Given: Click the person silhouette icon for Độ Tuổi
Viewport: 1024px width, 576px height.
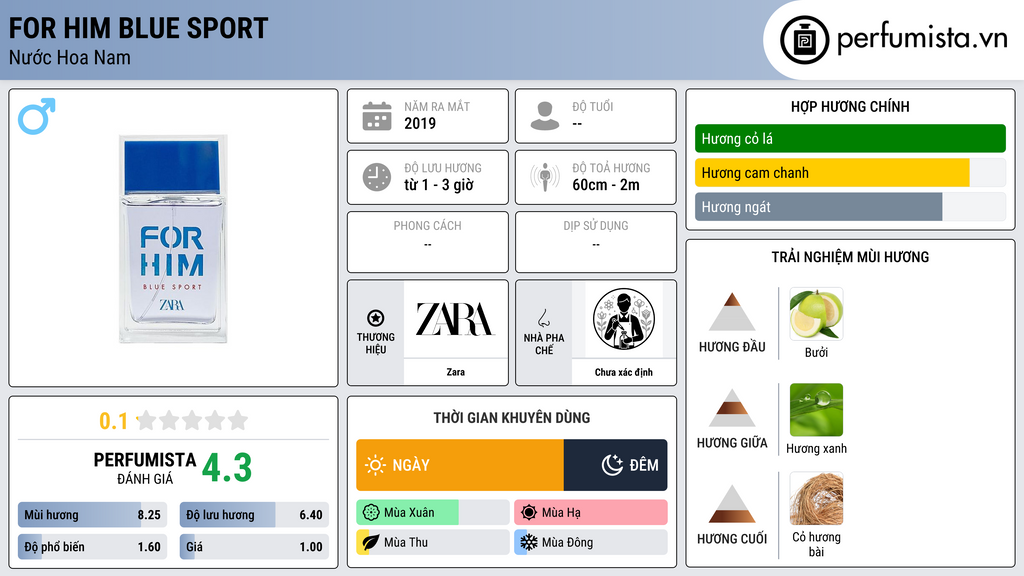Looking at the screenshot, I should (545, 116).
